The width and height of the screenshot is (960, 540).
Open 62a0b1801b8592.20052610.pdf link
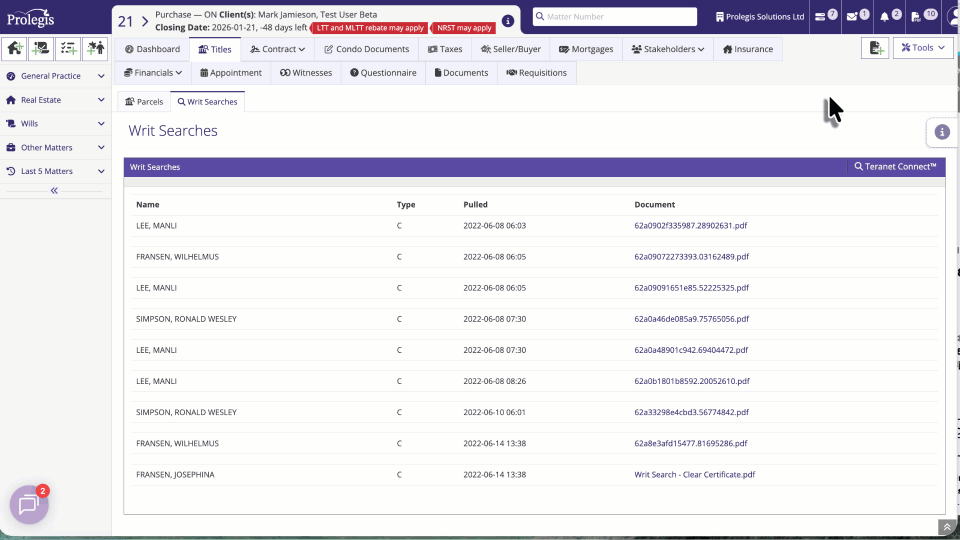692,381
